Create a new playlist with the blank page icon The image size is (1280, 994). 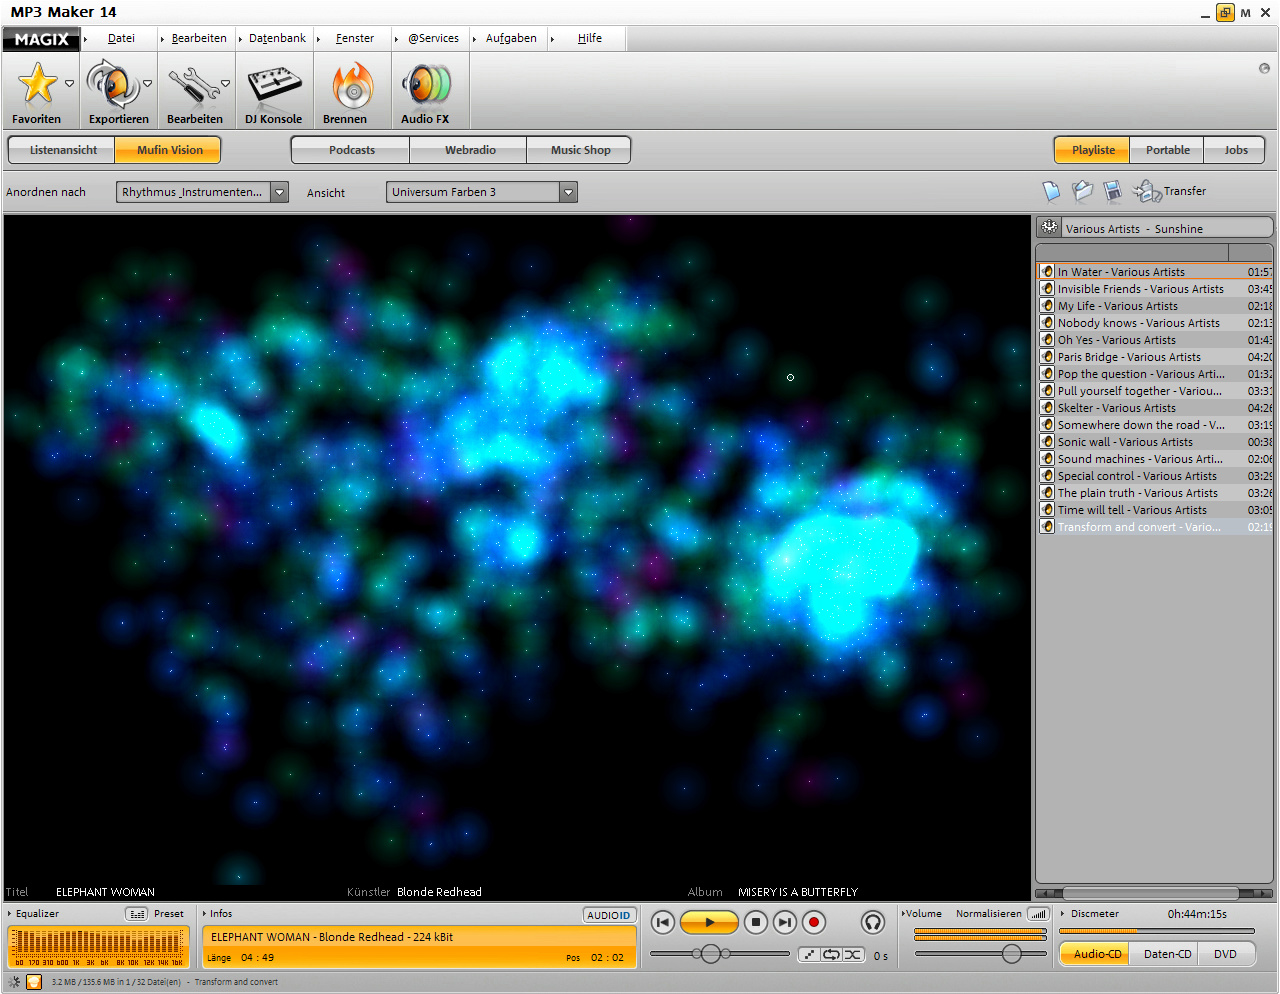pos(1051,191)
